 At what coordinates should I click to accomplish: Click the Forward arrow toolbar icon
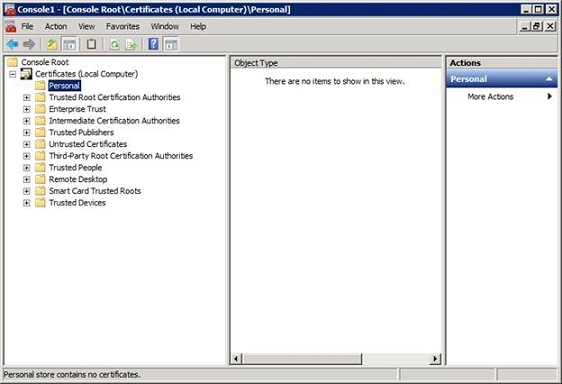click(29, 44)
